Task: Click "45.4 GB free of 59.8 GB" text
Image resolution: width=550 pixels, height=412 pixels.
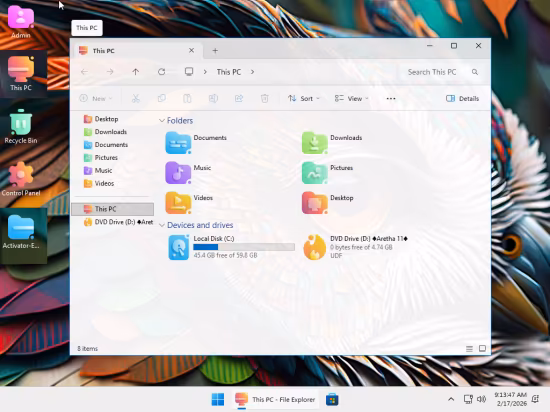Action: point(225,255)
